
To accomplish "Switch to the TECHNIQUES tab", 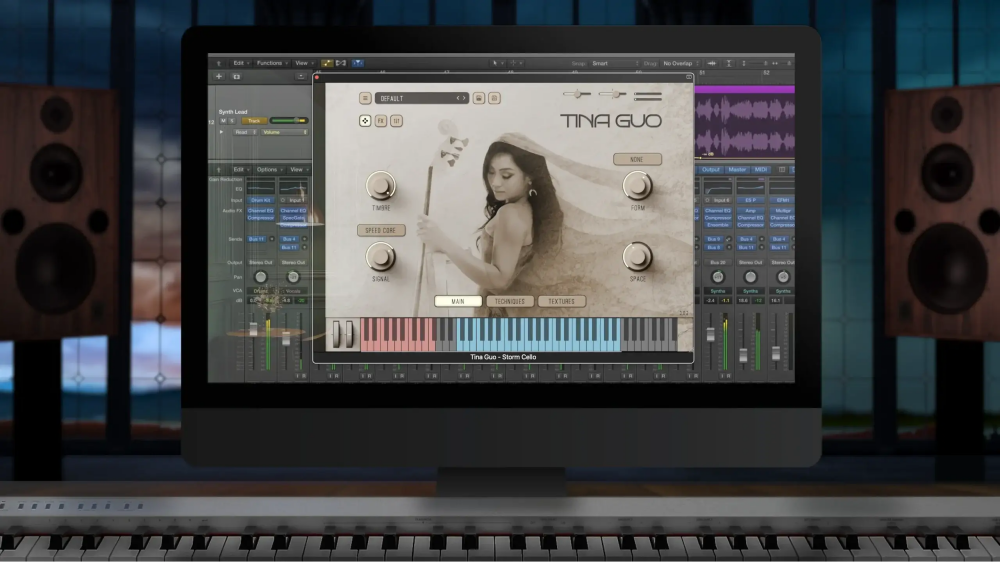I will (x=510, y=301).
